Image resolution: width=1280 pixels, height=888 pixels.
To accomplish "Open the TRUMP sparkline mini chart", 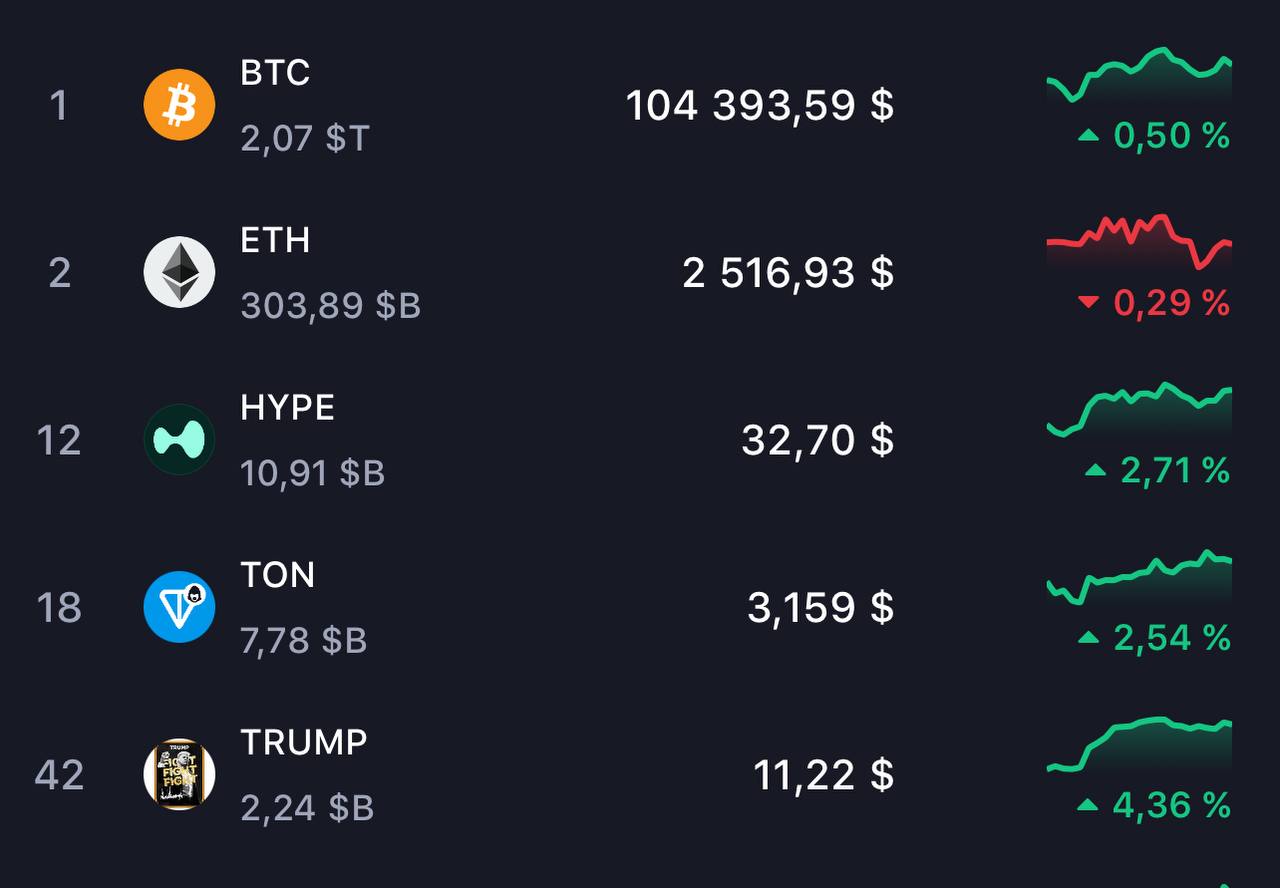I will [x=1139, y=745].
